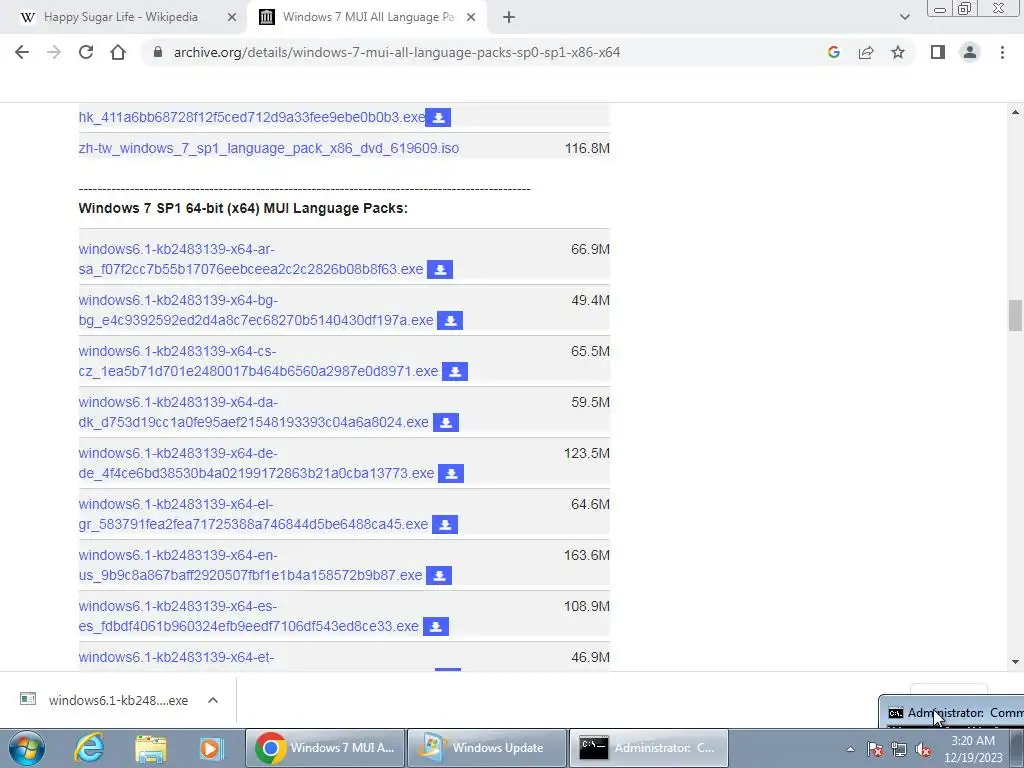Open Windows Explorer from the taskbar
Viewport: 1024px width, 768px height.
pyautogui.click(x=151, y=748)
